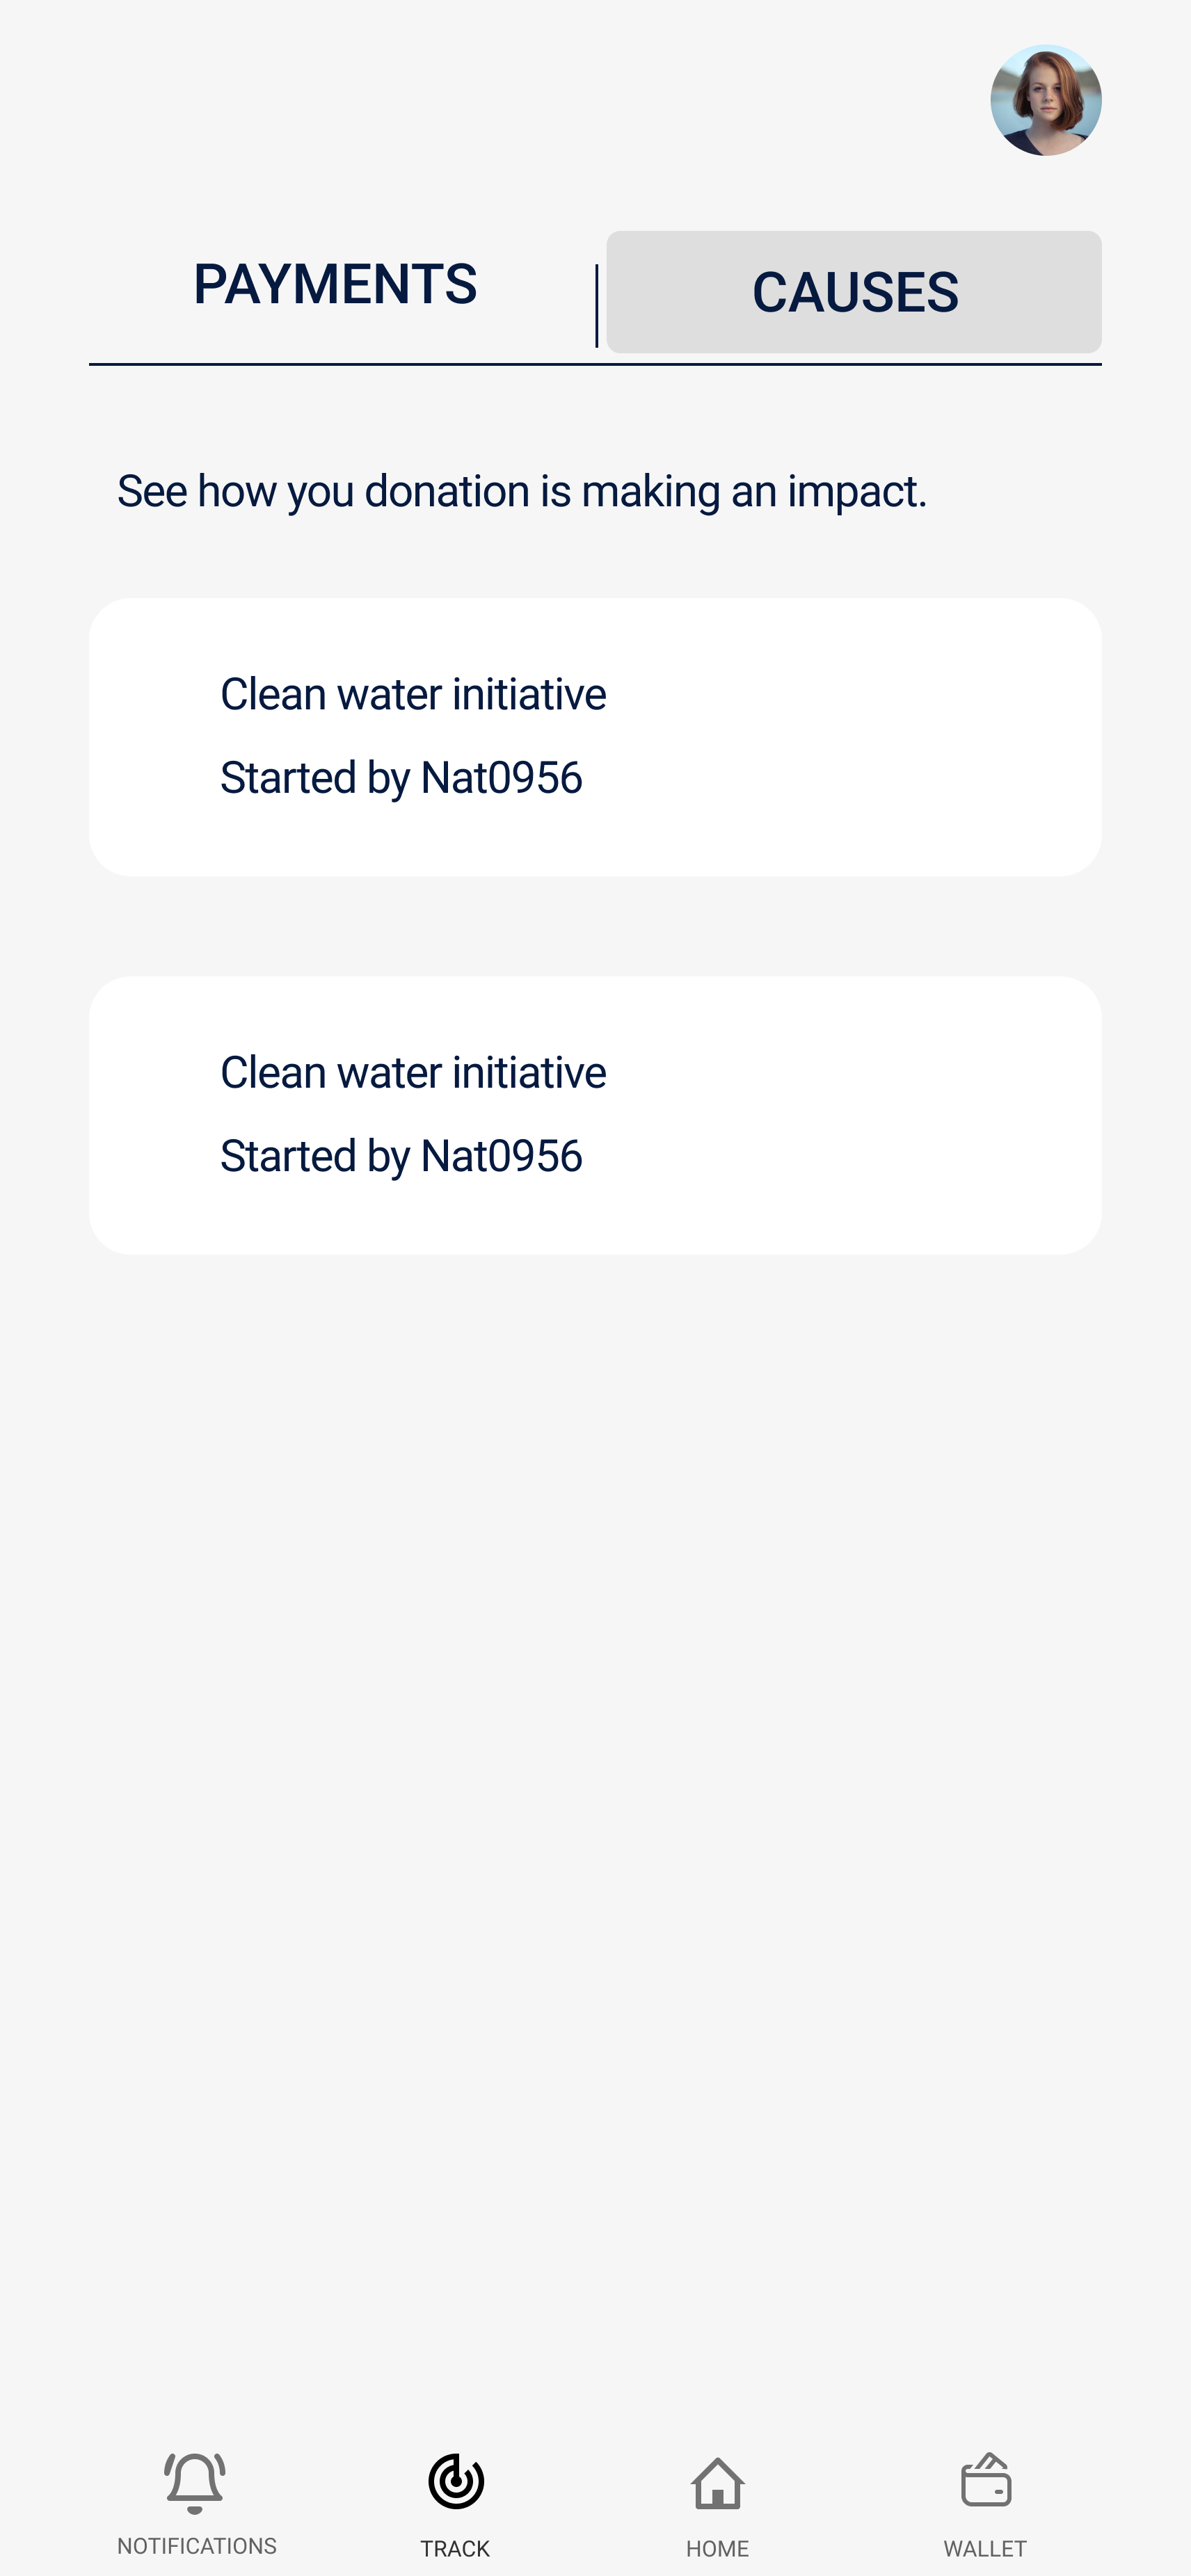1191x2576 pixels.
Task: Click Nat0956 username in the first card
Action: (x=501, y=778)
